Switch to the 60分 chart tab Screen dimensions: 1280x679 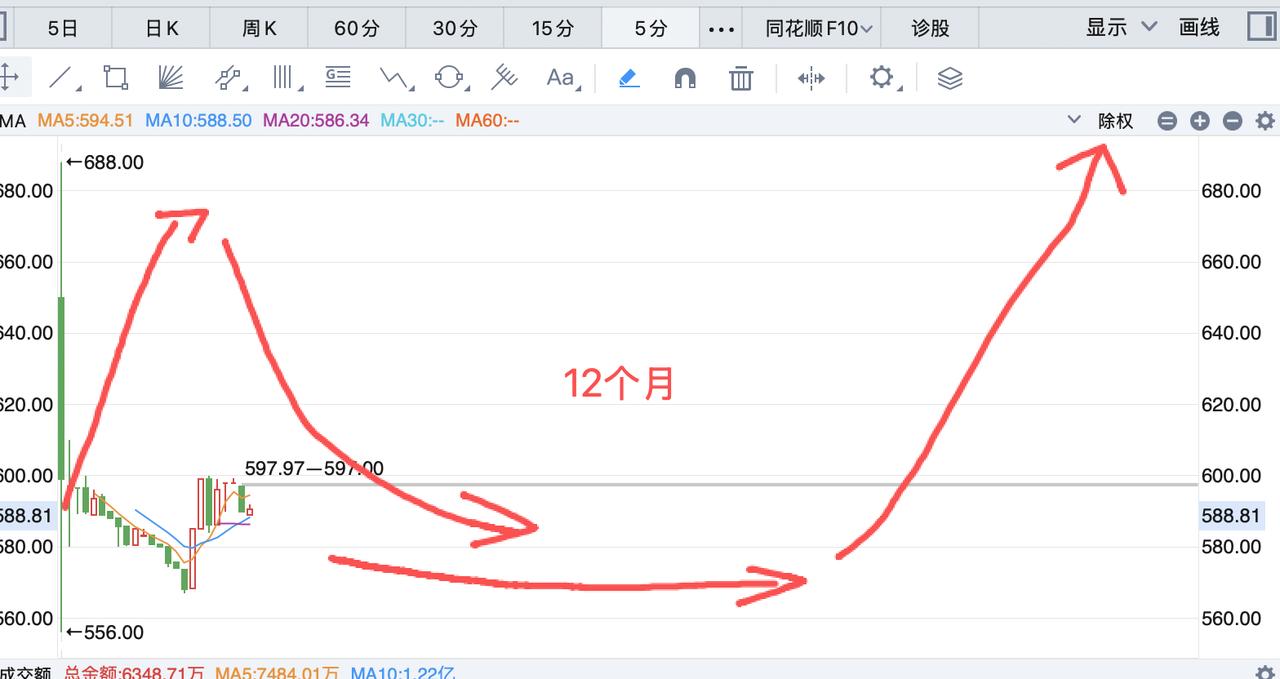pyautogui.click(x=356, y=29)
